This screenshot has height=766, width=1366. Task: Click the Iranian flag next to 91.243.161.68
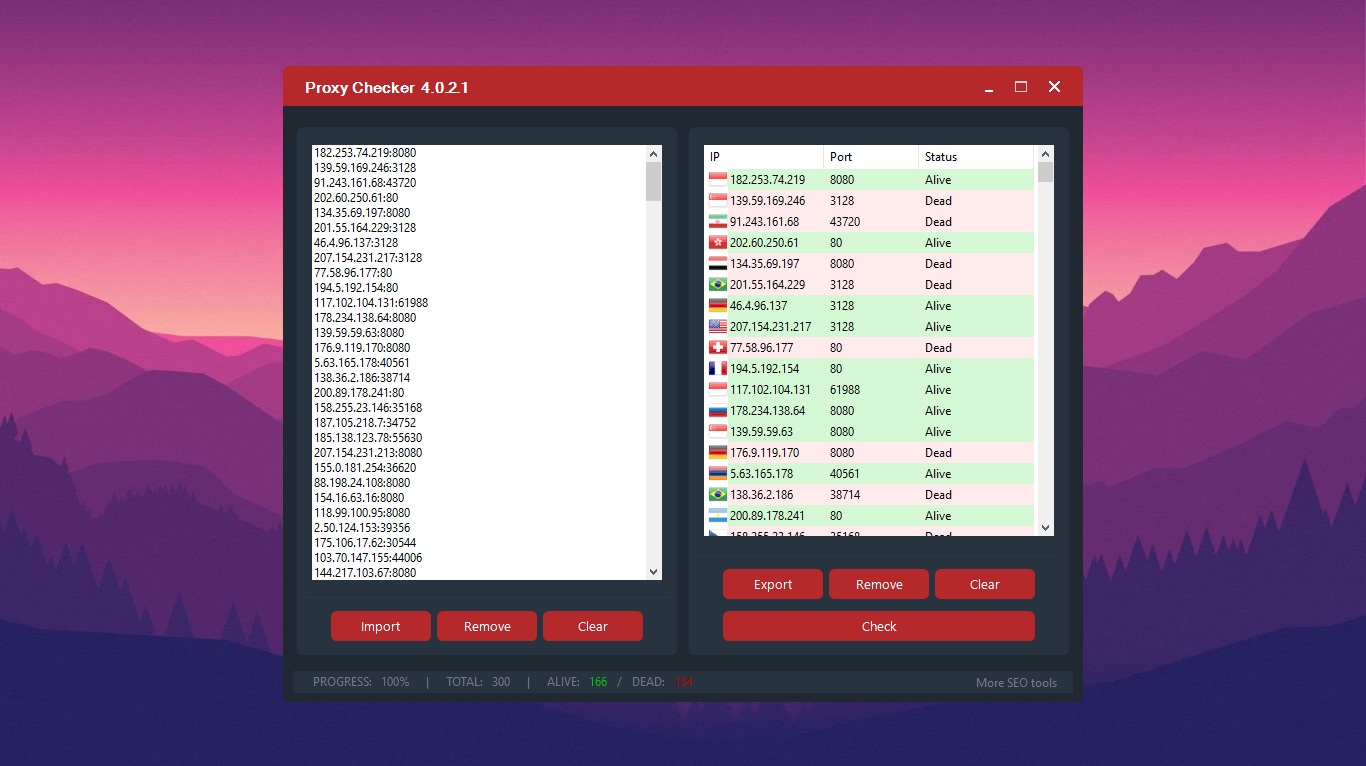click(x=717, y=221)
